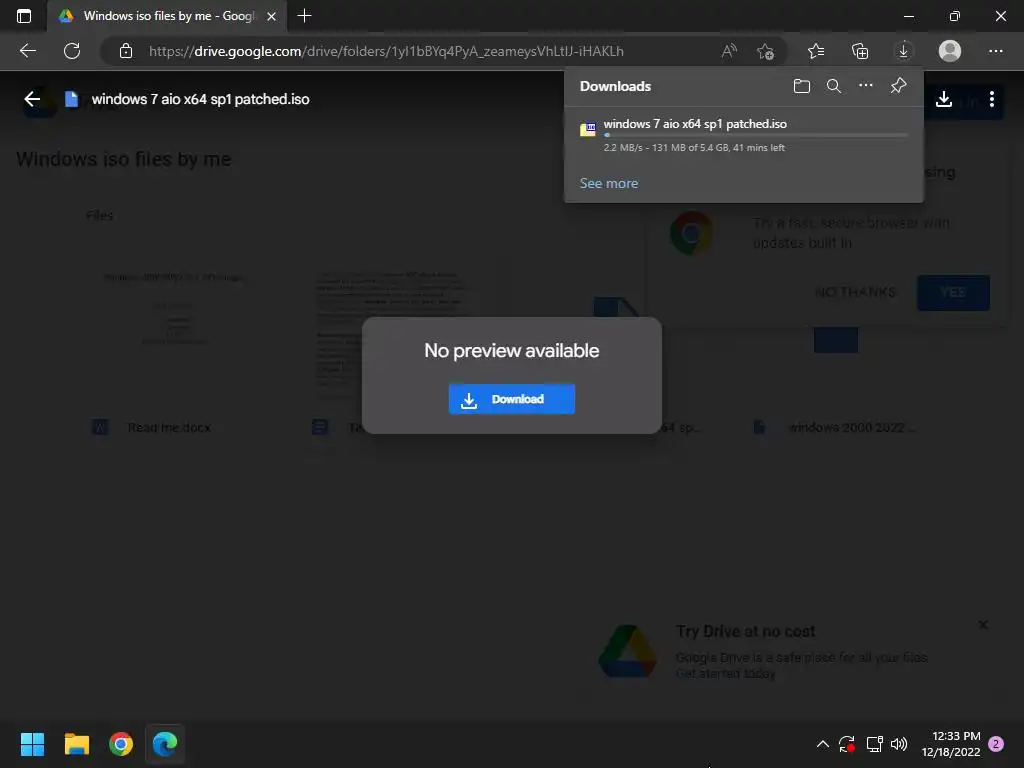This screenshot has height=768, width=1024.
Task: Open File Explorer from taskbar
Action: (x=76, y=744)
